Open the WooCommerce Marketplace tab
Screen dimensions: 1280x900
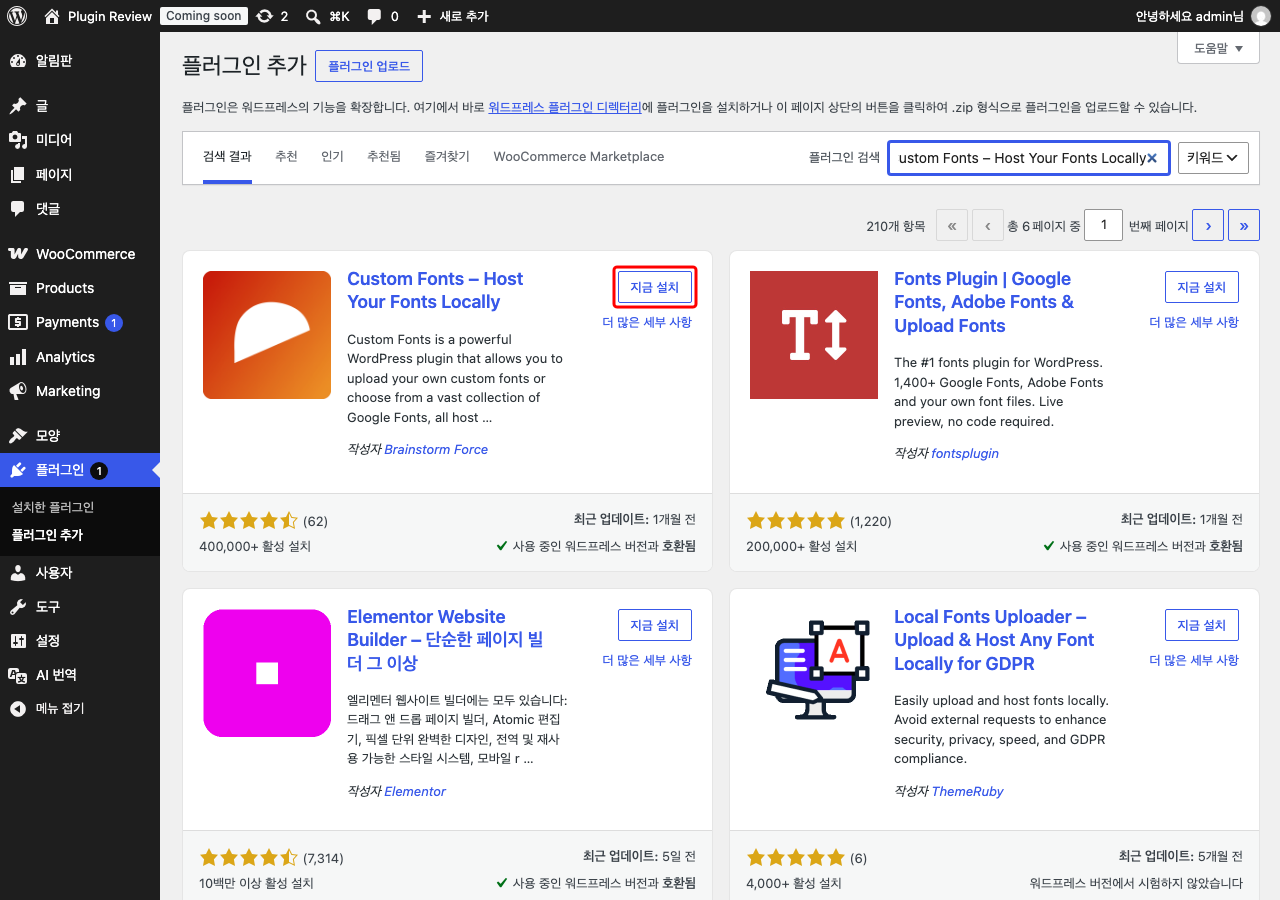tap(579, 157)
